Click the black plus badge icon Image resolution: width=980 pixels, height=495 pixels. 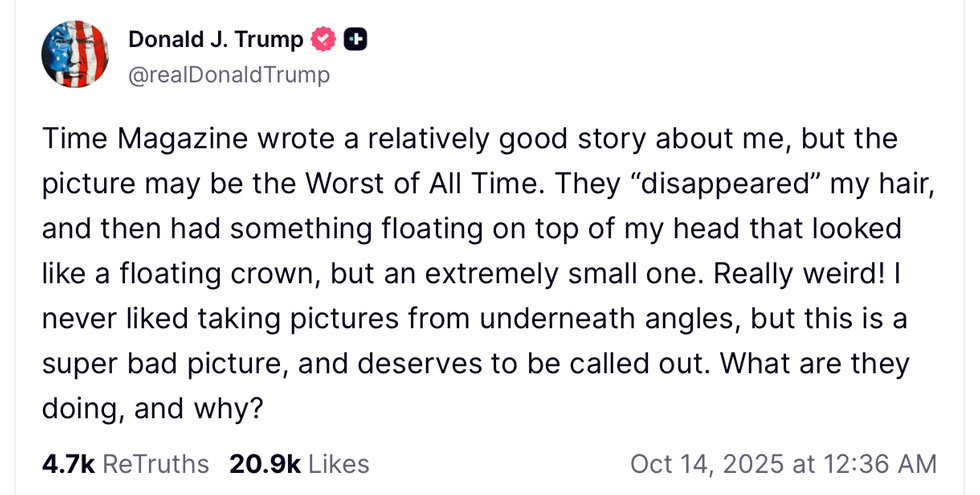click(x=355, y=40)
